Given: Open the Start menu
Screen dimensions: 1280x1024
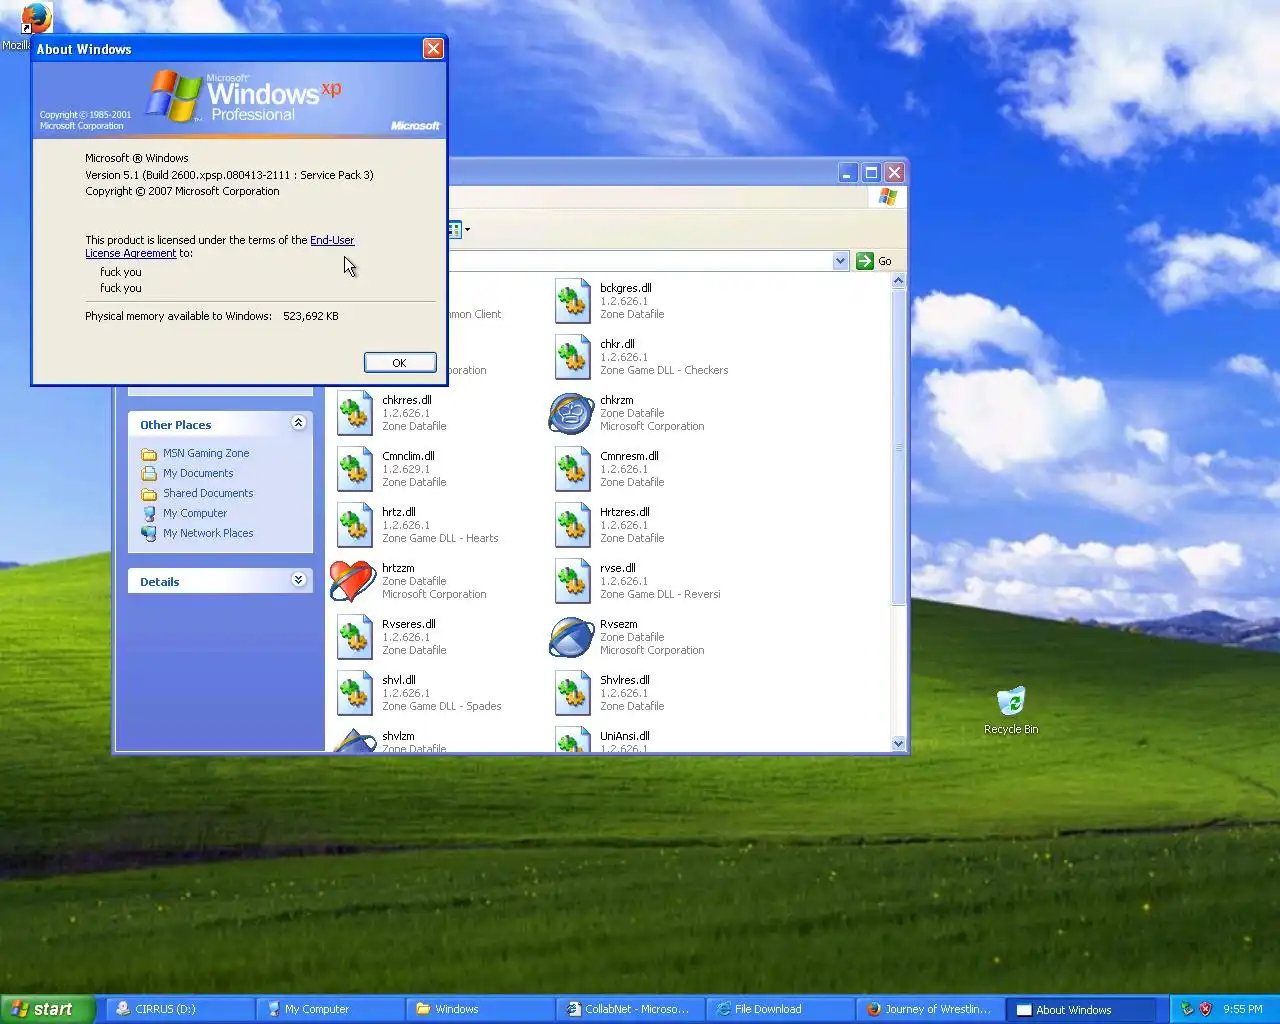Looking at the screenshot, I should point(47,1009).
